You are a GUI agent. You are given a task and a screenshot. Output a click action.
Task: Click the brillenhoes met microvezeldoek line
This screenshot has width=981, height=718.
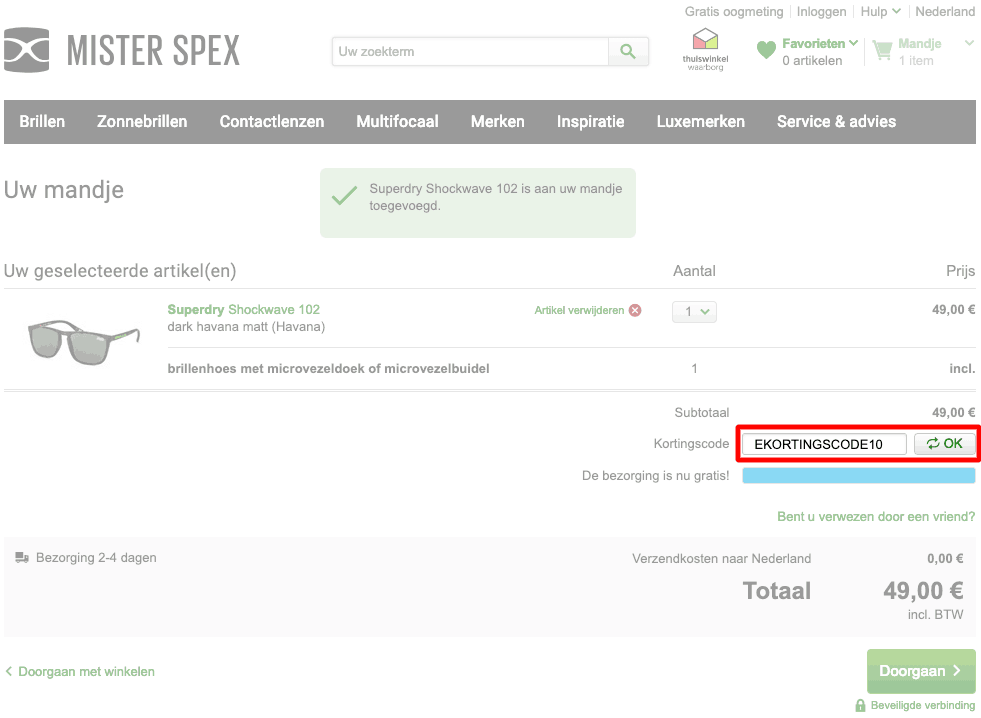328,368
